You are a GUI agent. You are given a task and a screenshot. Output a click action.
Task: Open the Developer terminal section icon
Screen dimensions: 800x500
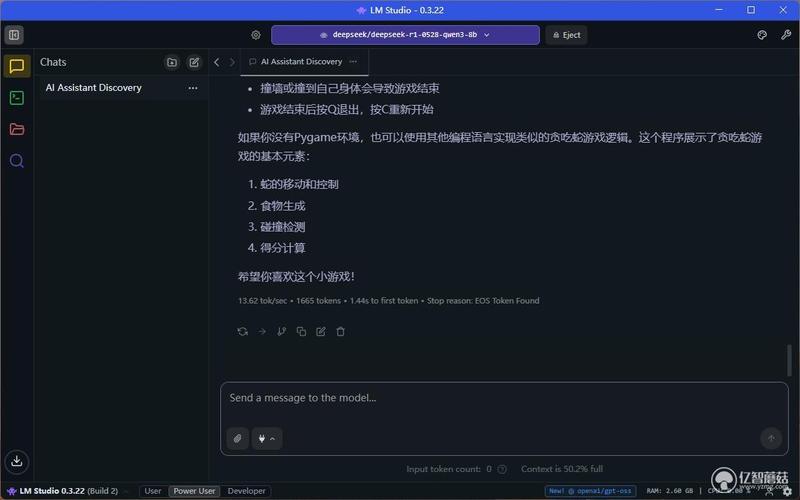pos(17,97)
